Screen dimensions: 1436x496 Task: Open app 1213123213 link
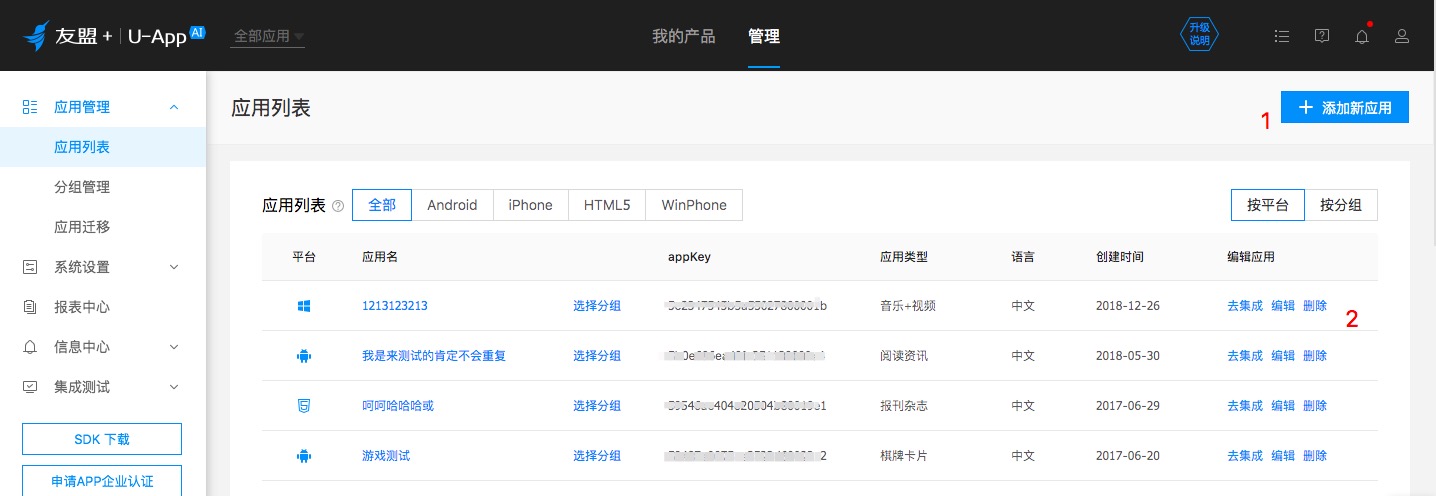395,306
